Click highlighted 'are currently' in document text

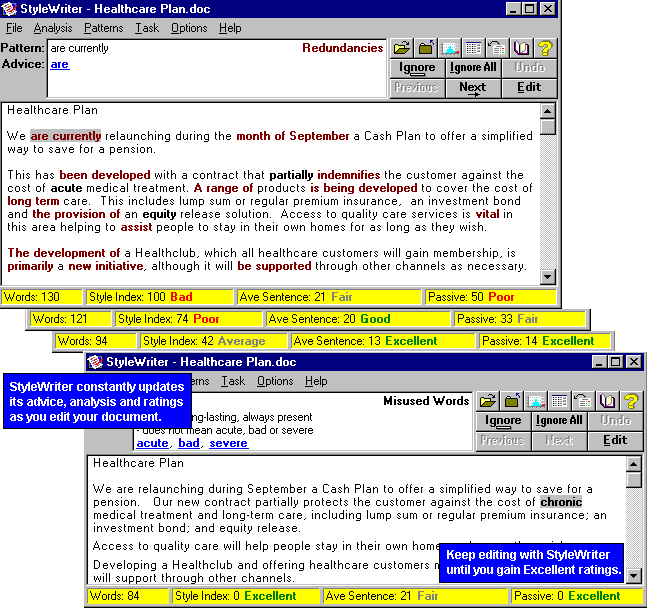[66, 136]
